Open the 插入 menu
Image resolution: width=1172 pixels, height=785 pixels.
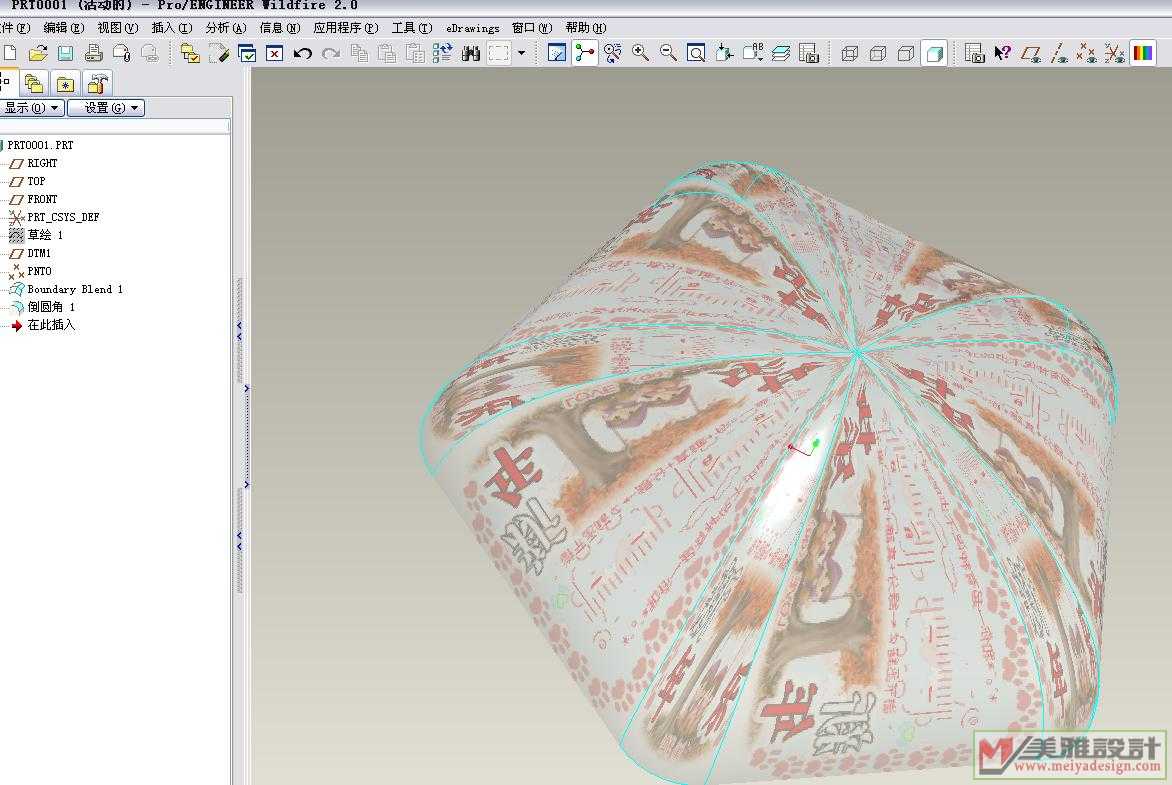[171, 28]
